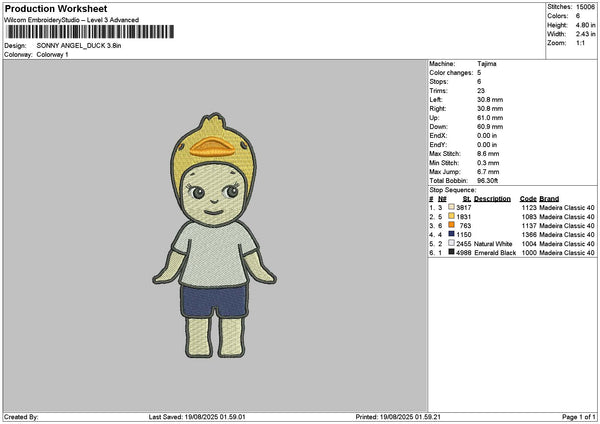Click the 'Production Worksheet' title

(56, 8)
